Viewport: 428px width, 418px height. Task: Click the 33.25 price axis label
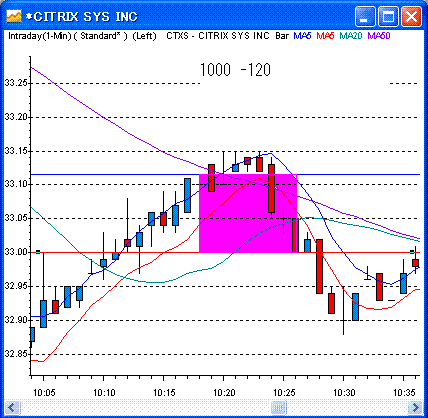pos(15,83)
